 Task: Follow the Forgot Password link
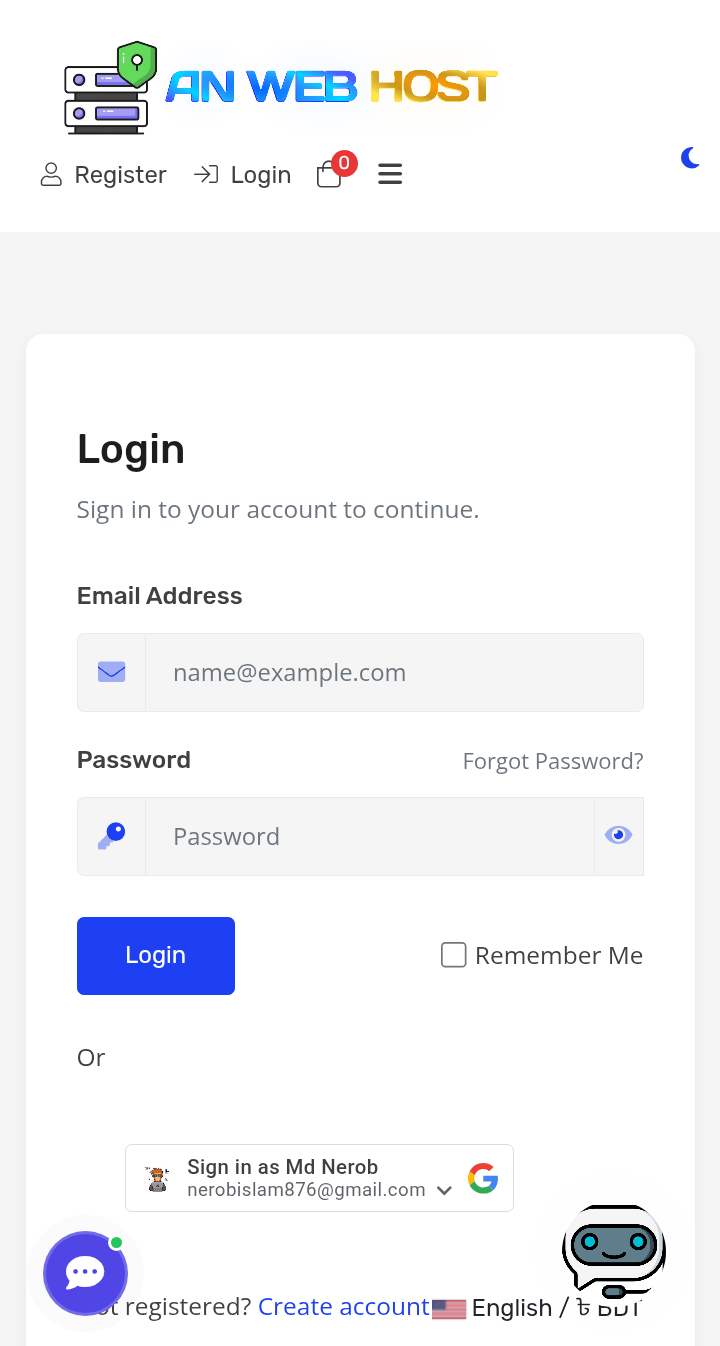[553, 761]
